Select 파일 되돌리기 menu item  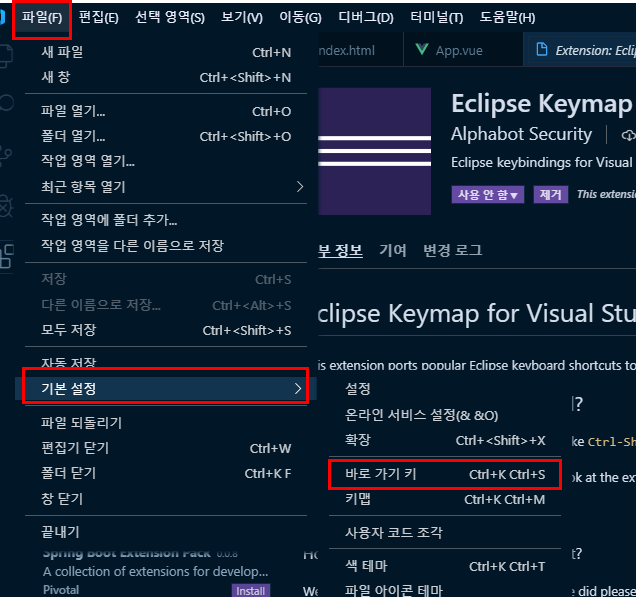pos(166,423)
